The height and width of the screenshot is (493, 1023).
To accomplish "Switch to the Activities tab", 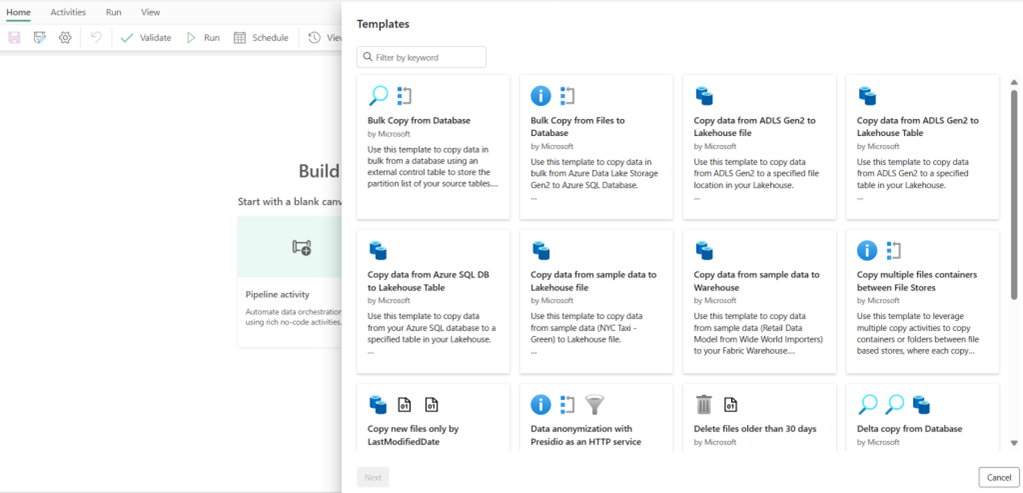I will click(x=68, y=12).
